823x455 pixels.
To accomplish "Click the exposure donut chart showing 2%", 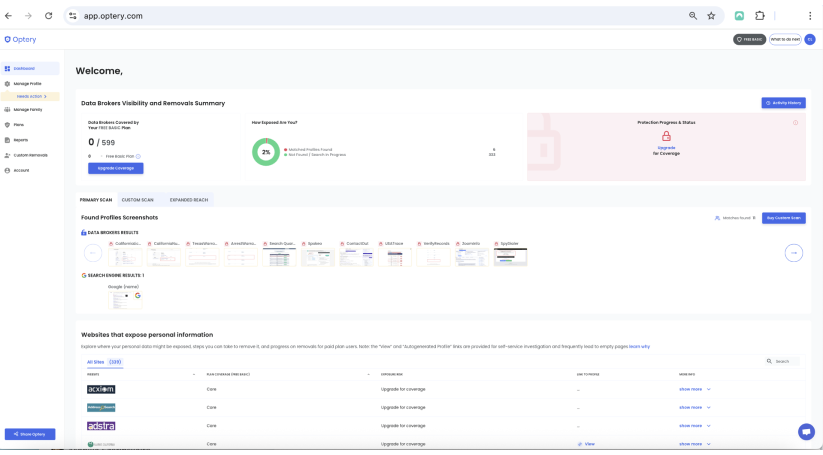I will 266,152.
